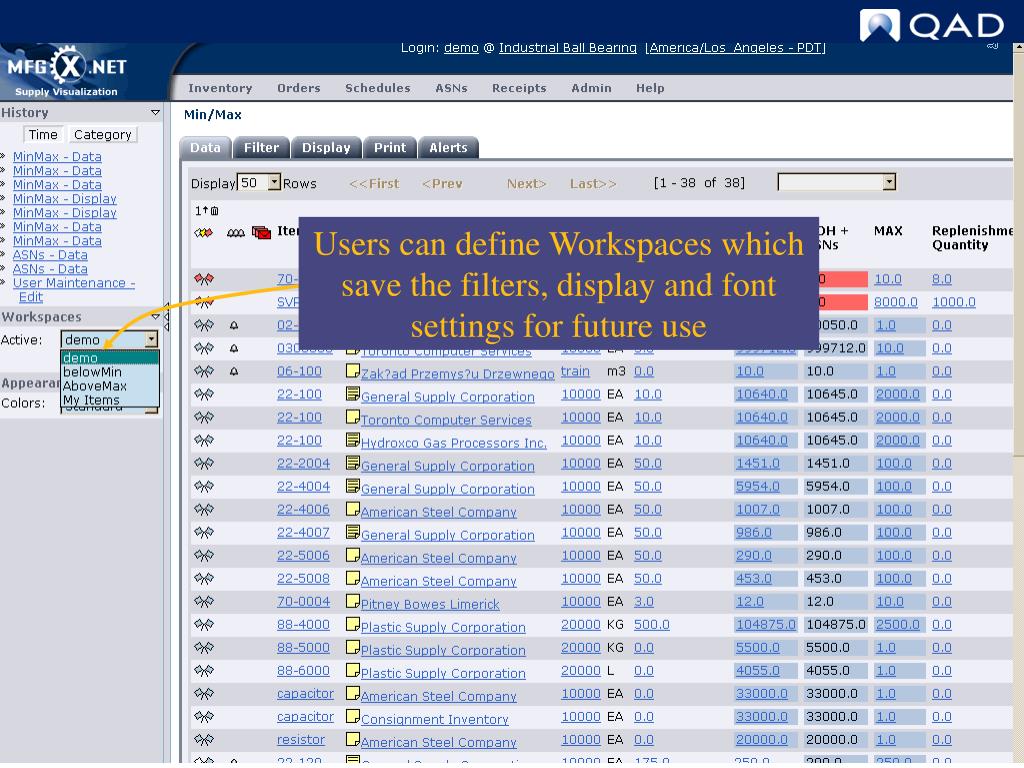Open note icon for resistor row

tap(353, 739)
